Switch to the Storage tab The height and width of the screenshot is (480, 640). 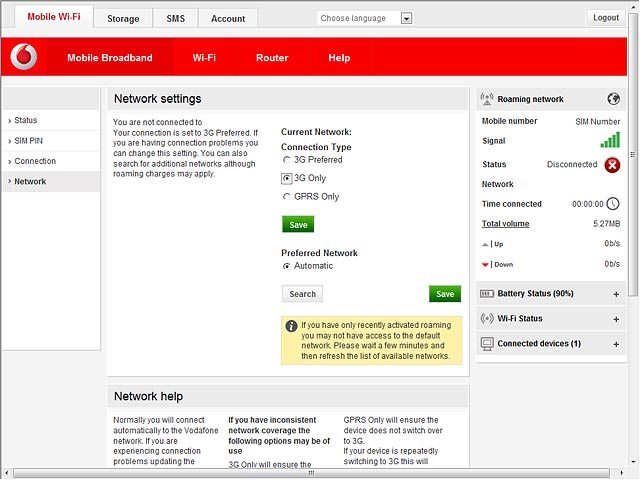(123, 18)
